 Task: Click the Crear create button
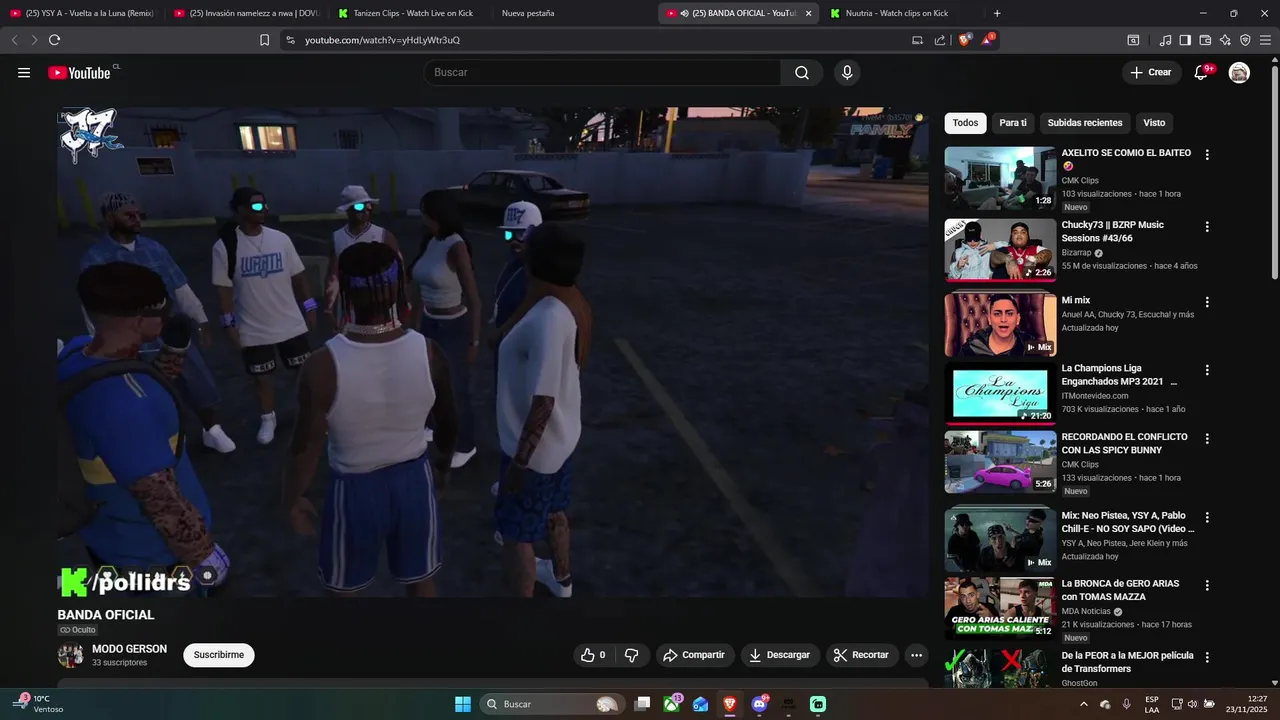point(1151,72)
